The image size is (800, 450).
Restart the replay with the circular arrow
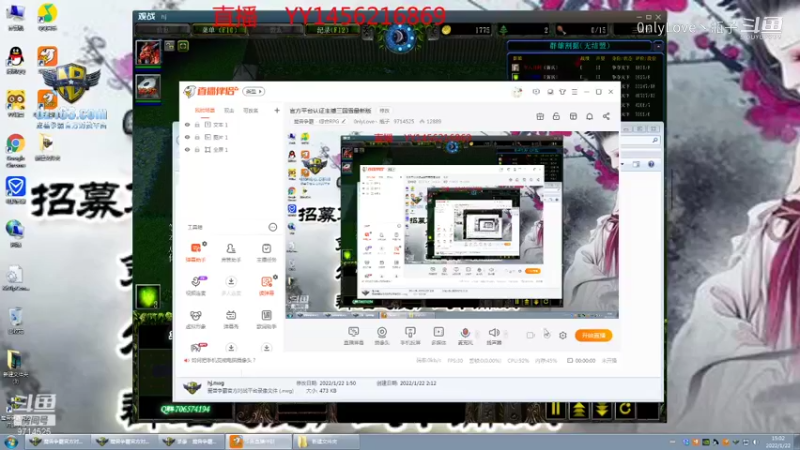point(625,409)
